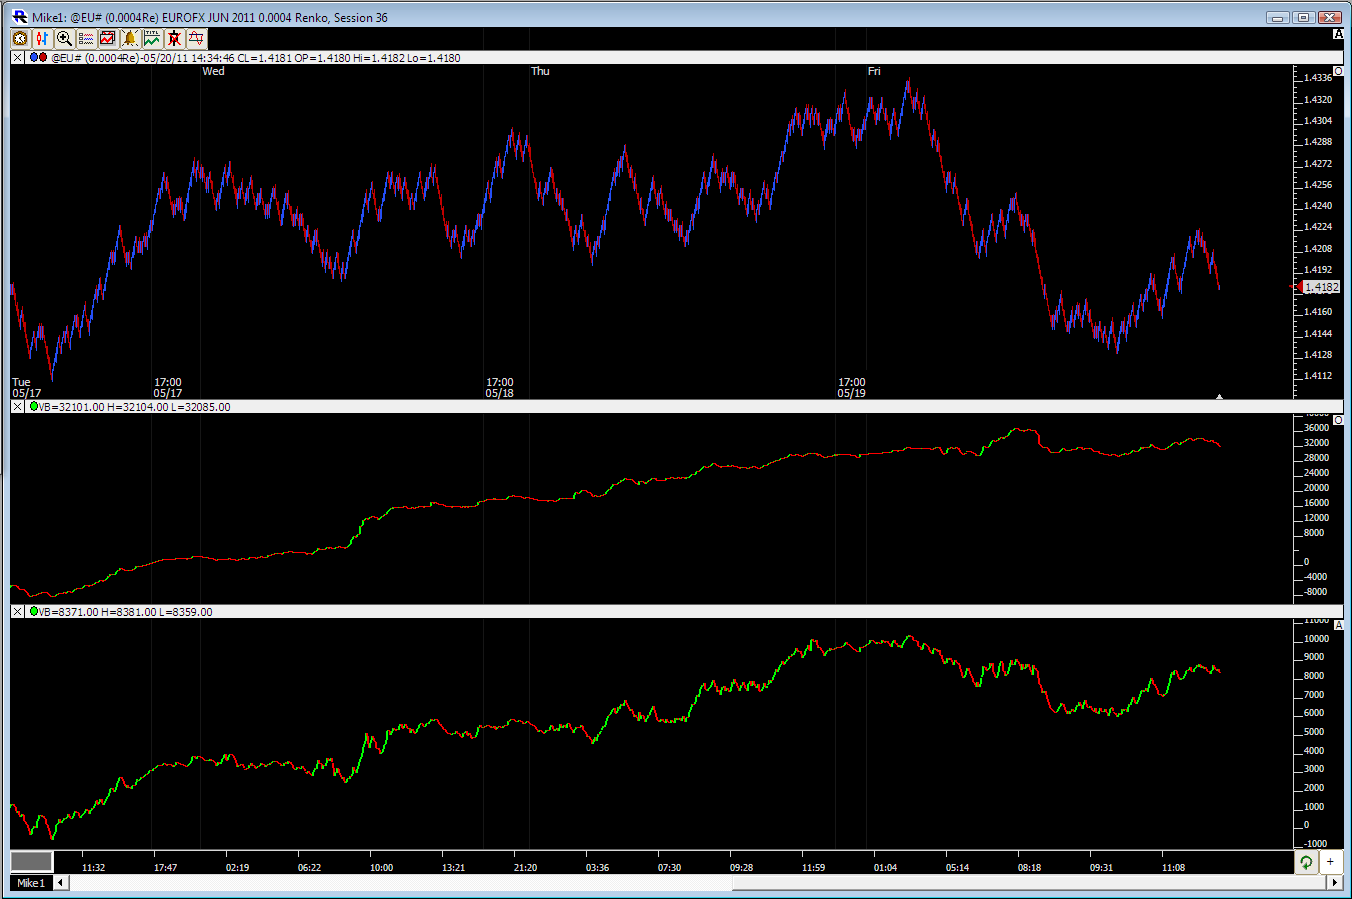Toggle the A scale button at window top right
1352x899 pixels.
click(1339, 35)
